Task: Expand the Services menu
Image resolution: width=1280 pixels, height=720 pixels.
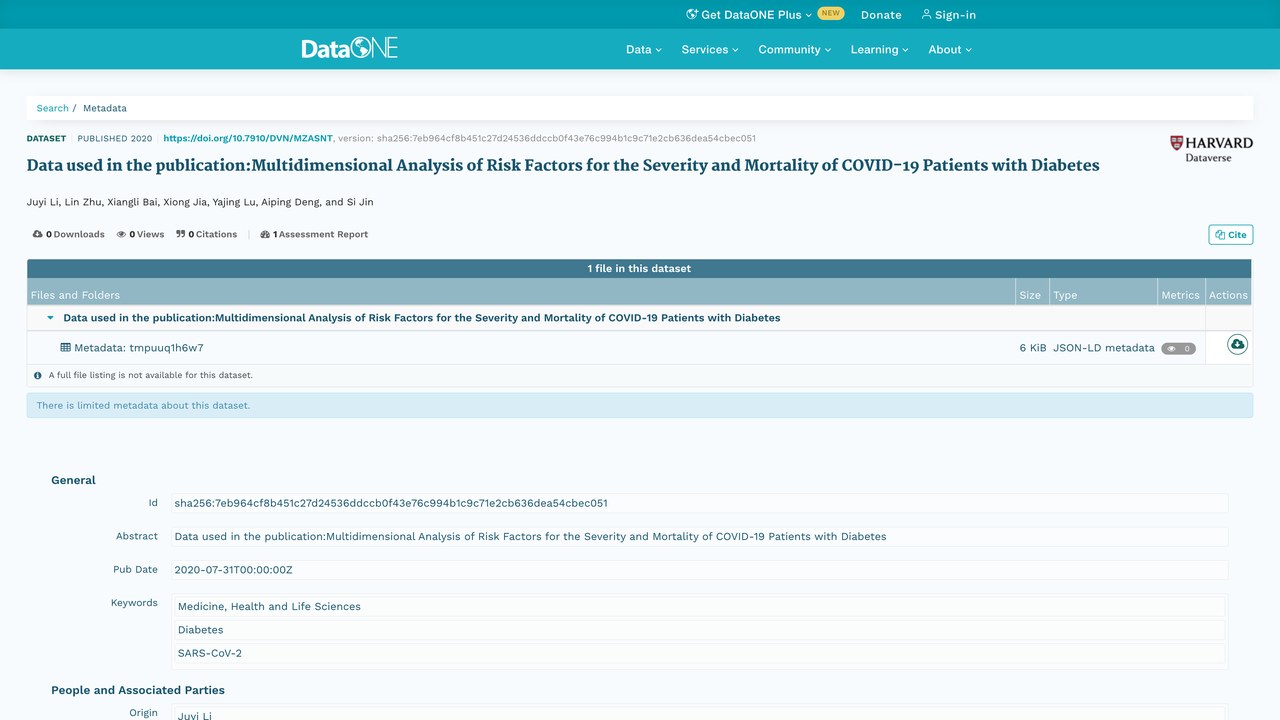Action: coord(710,49)
